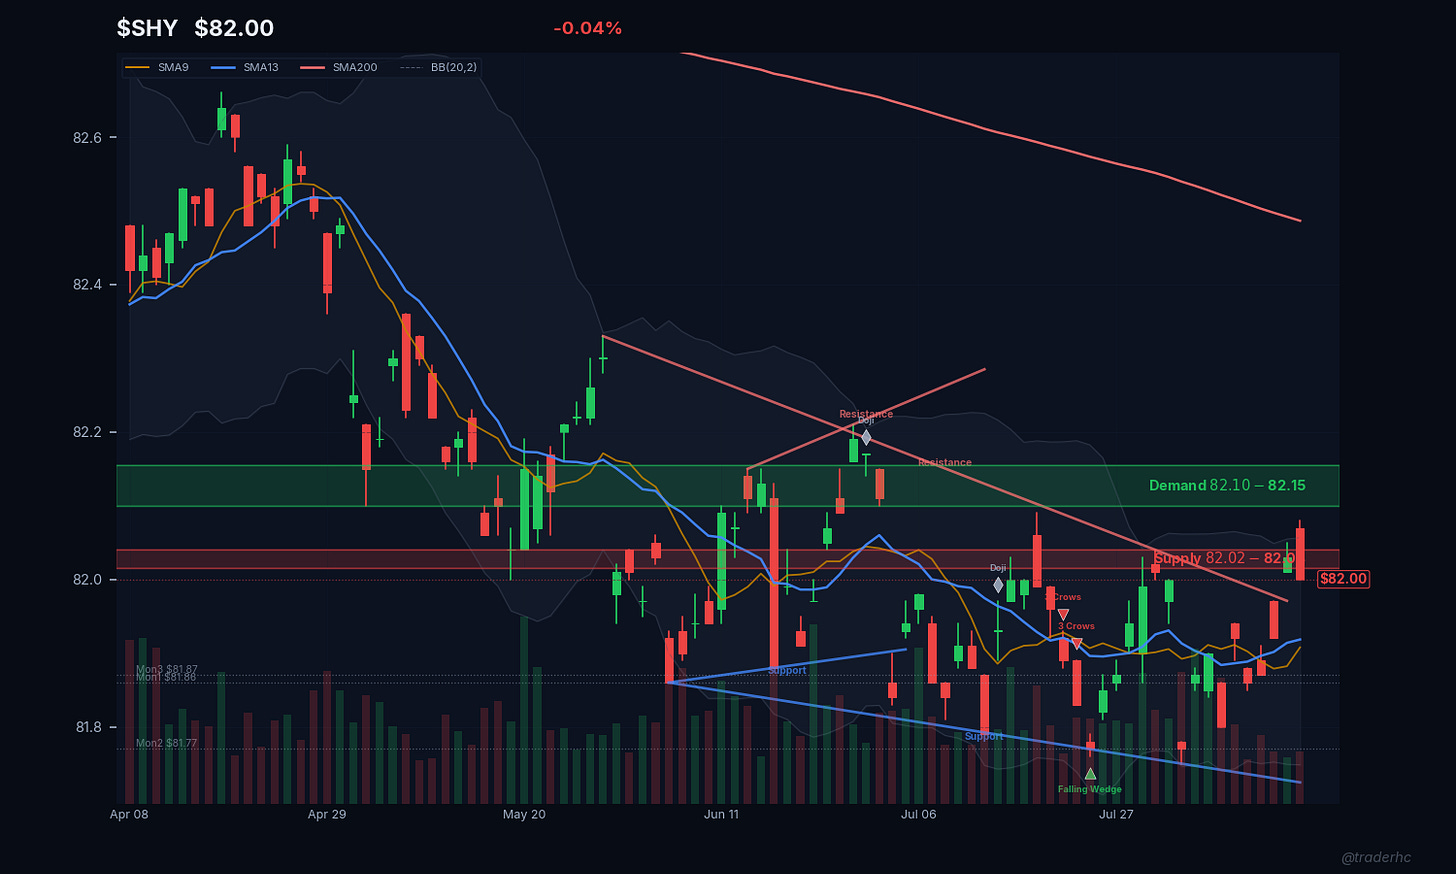Click the Mon1 $81.86 level label
1456x874 pixels.
167,677
